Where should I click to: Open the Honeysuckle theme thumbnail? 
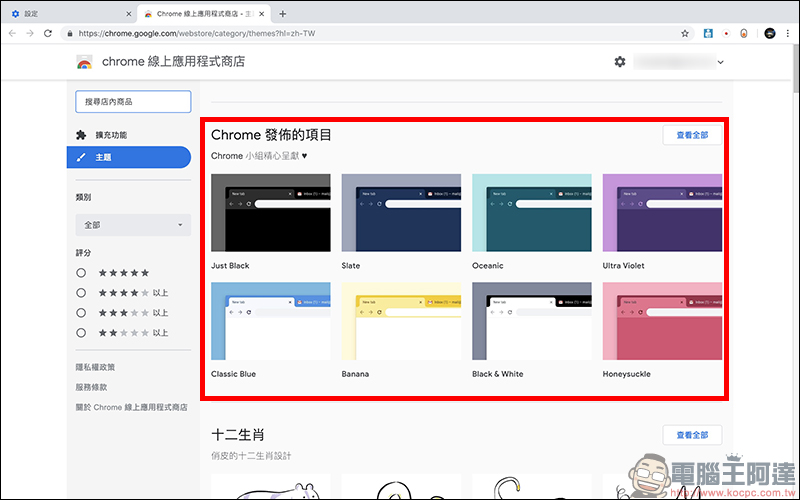tap(662, 321)
